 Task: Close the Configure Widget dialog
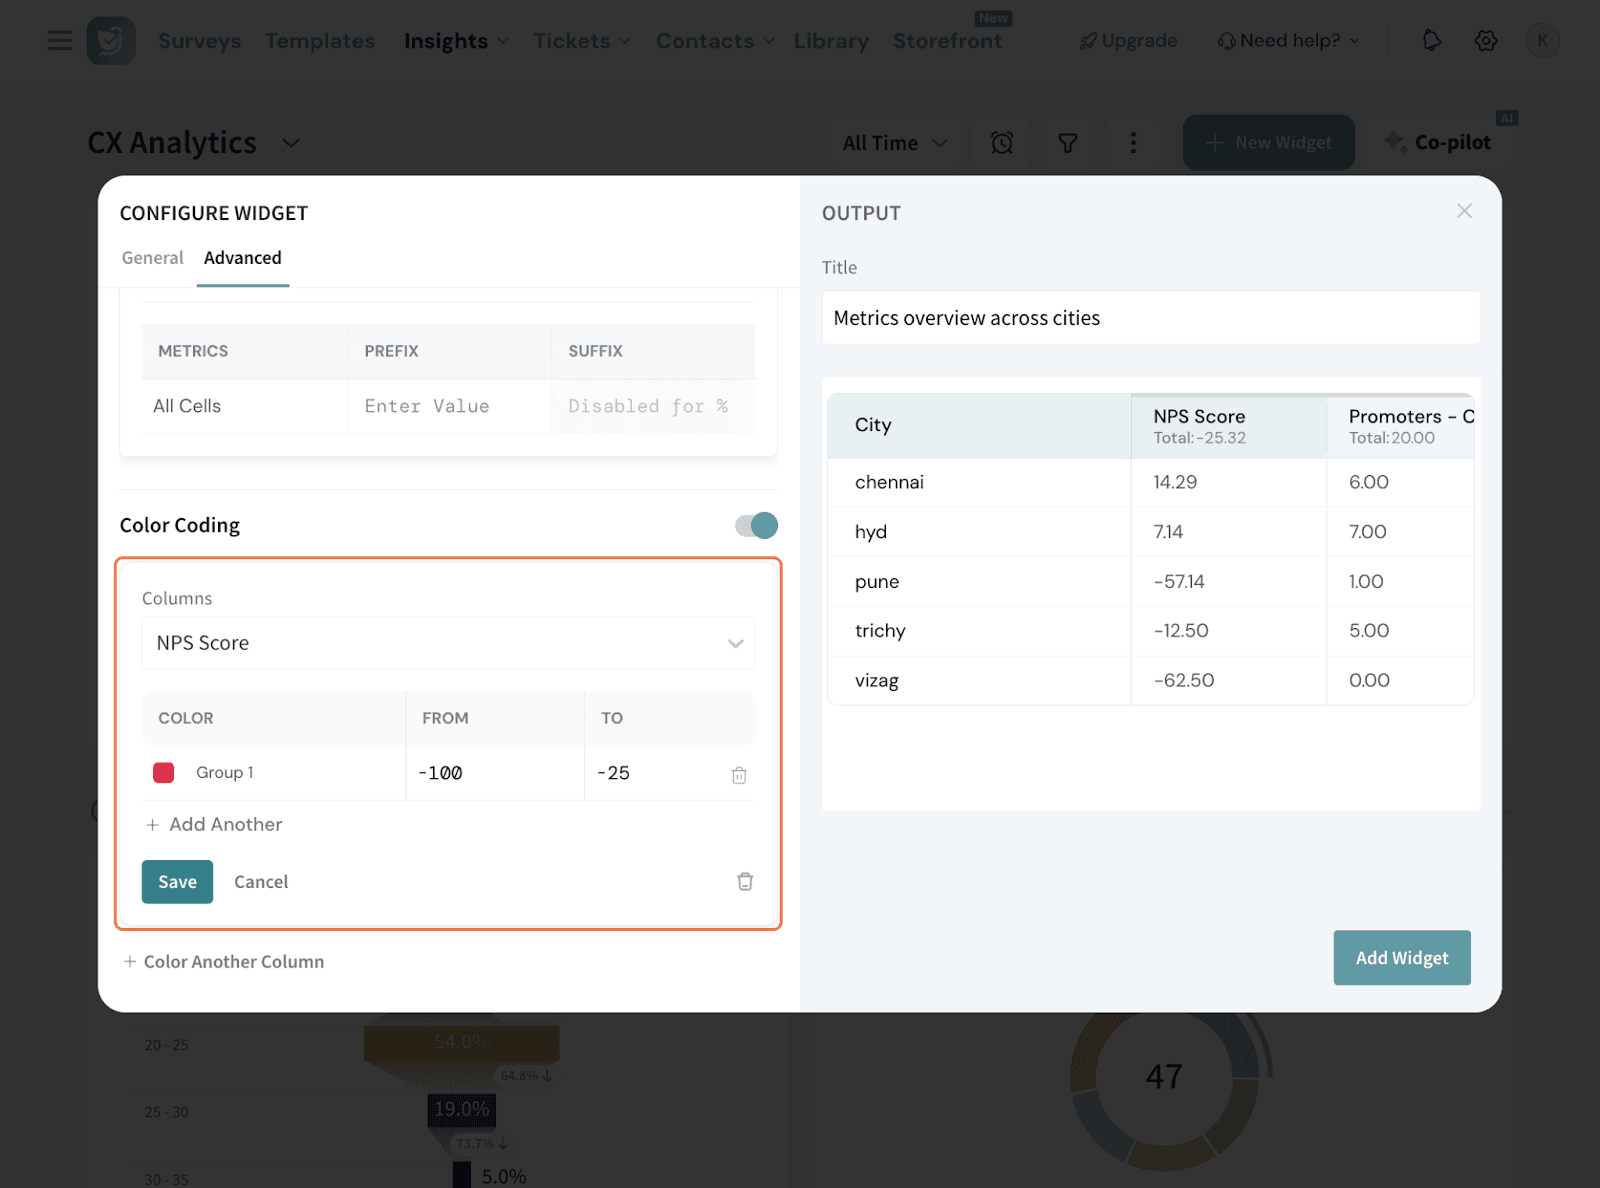click(1464, 211)
